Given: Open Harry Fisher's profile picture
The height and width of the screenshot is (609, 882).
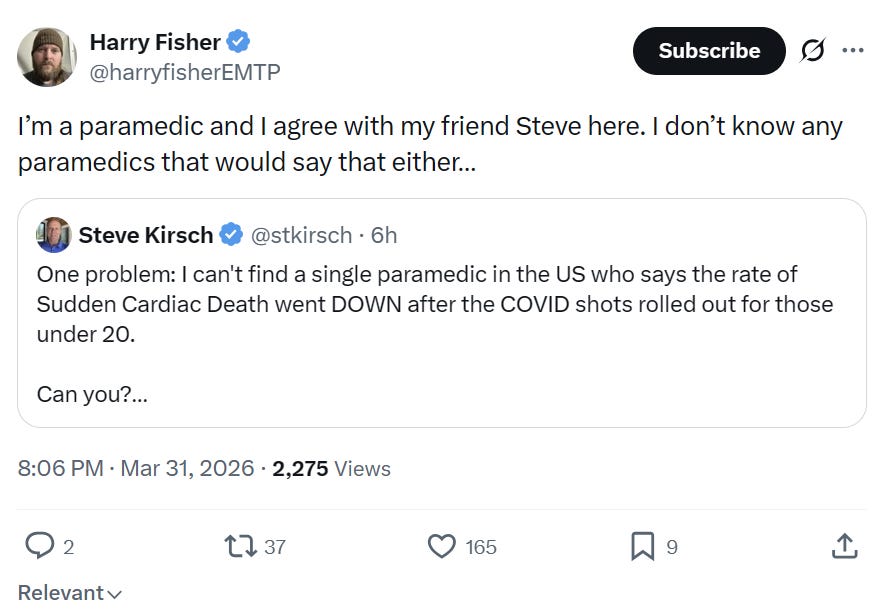Looking at the screenshot, I should pyautogui.click(x=47, y=56).
